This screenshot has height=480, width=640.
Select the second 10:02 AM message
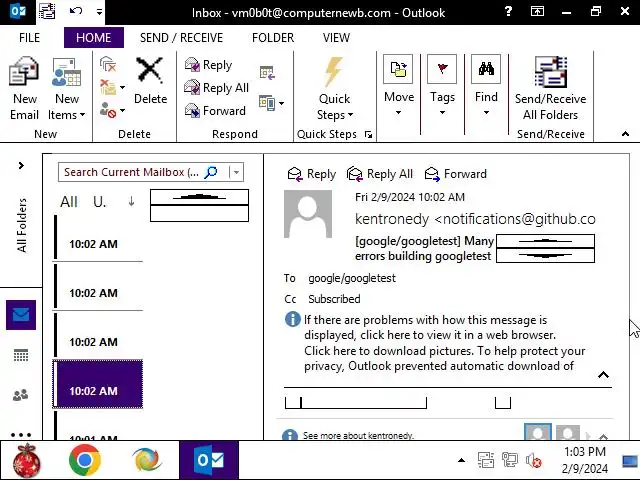[98, 286]
